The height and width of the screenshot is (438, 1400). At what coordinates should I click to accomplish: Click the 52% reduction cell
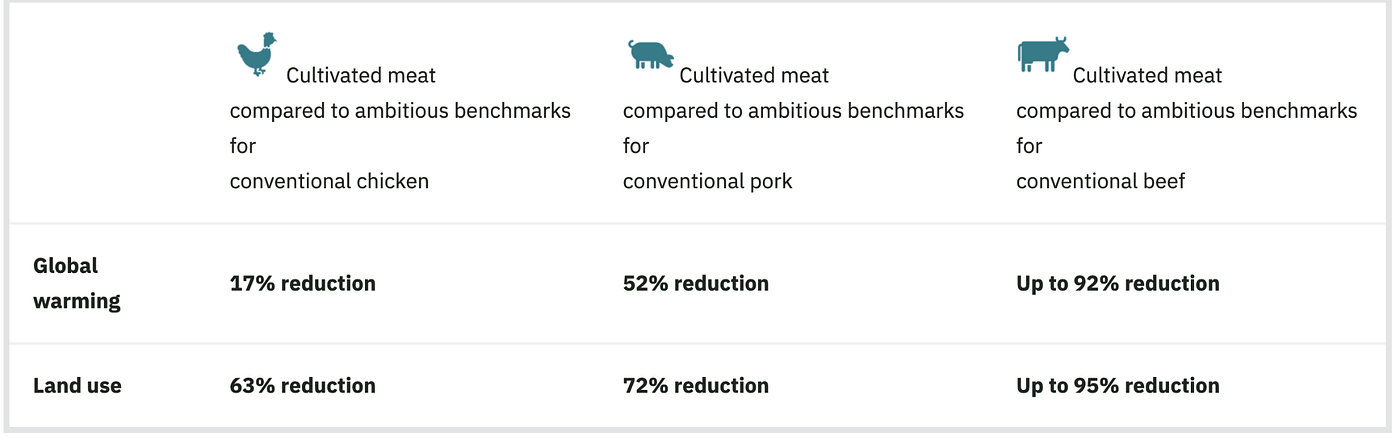(696, 283)
